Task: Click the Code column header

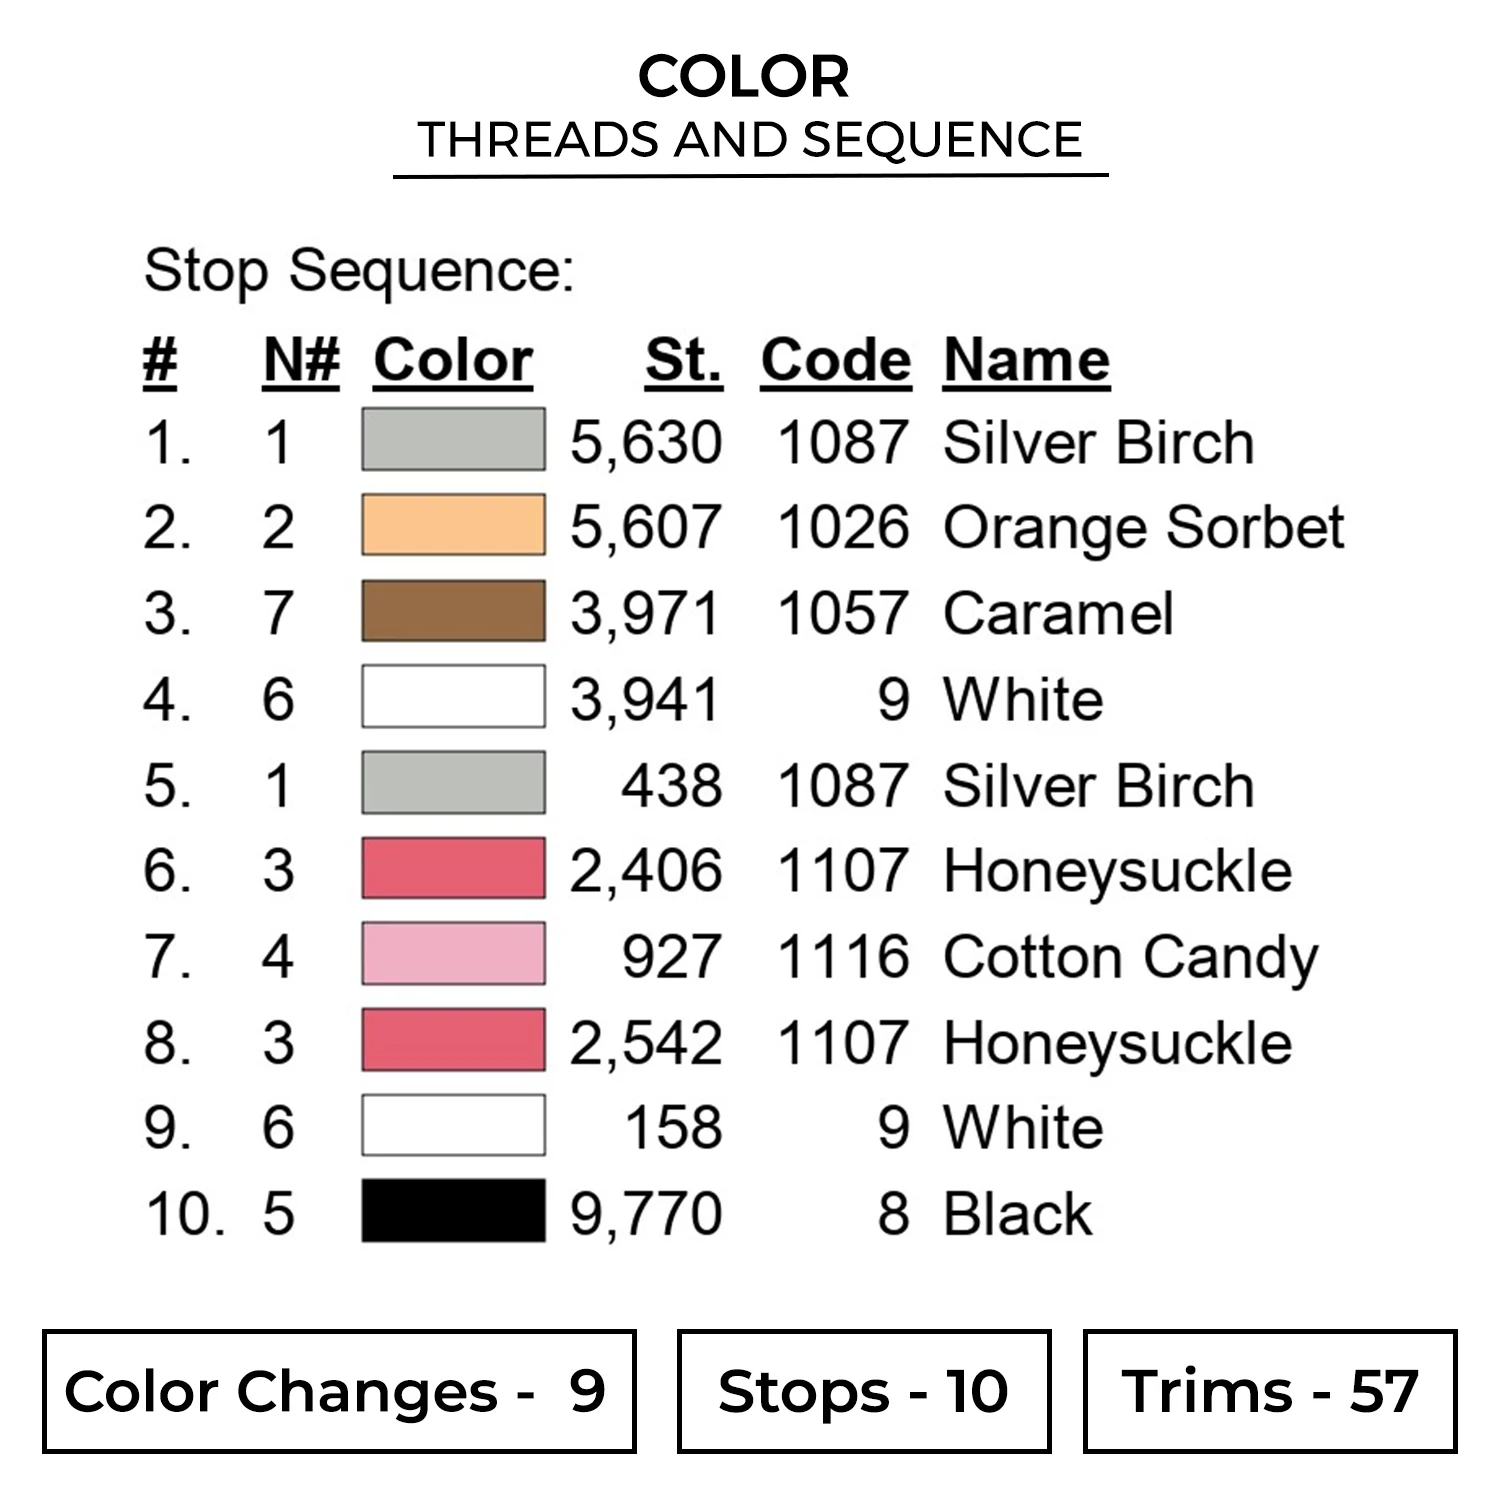Action: (x=835, y=360)
